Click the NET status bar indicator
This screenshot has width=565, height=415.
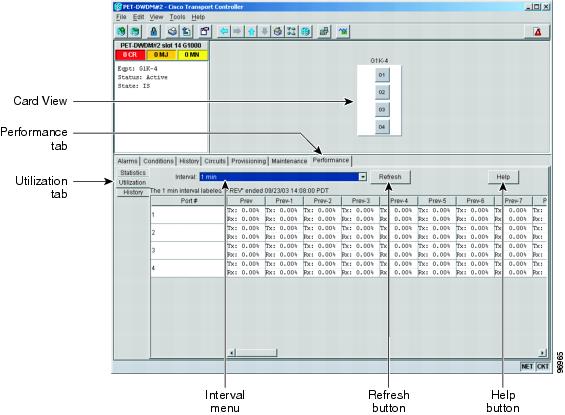527,366
